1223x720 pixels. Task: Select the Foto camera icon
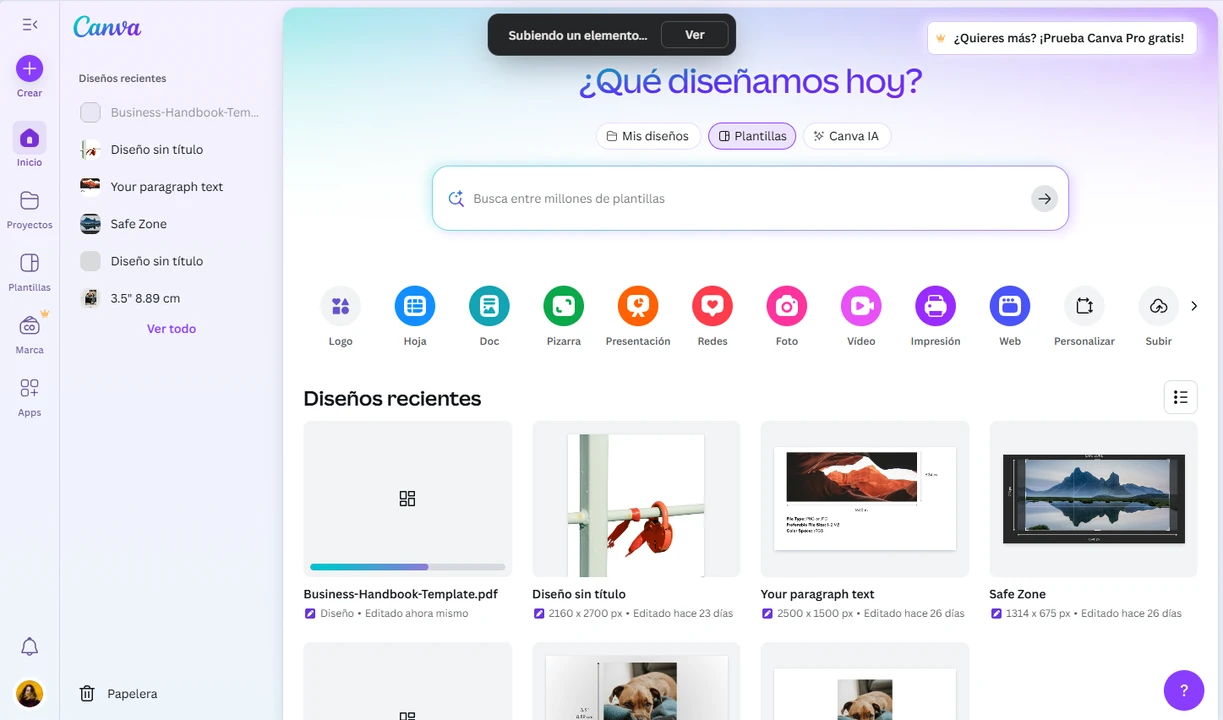click(x=787, y=306)
